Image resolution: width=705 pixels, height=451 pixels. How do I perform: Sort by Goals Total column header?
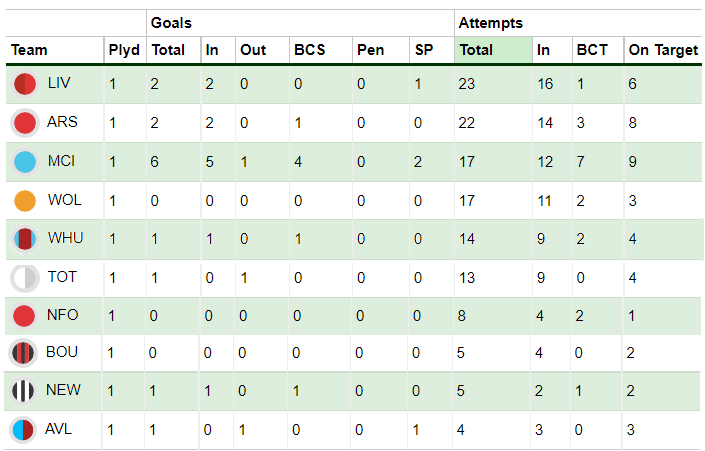[168, 50]
